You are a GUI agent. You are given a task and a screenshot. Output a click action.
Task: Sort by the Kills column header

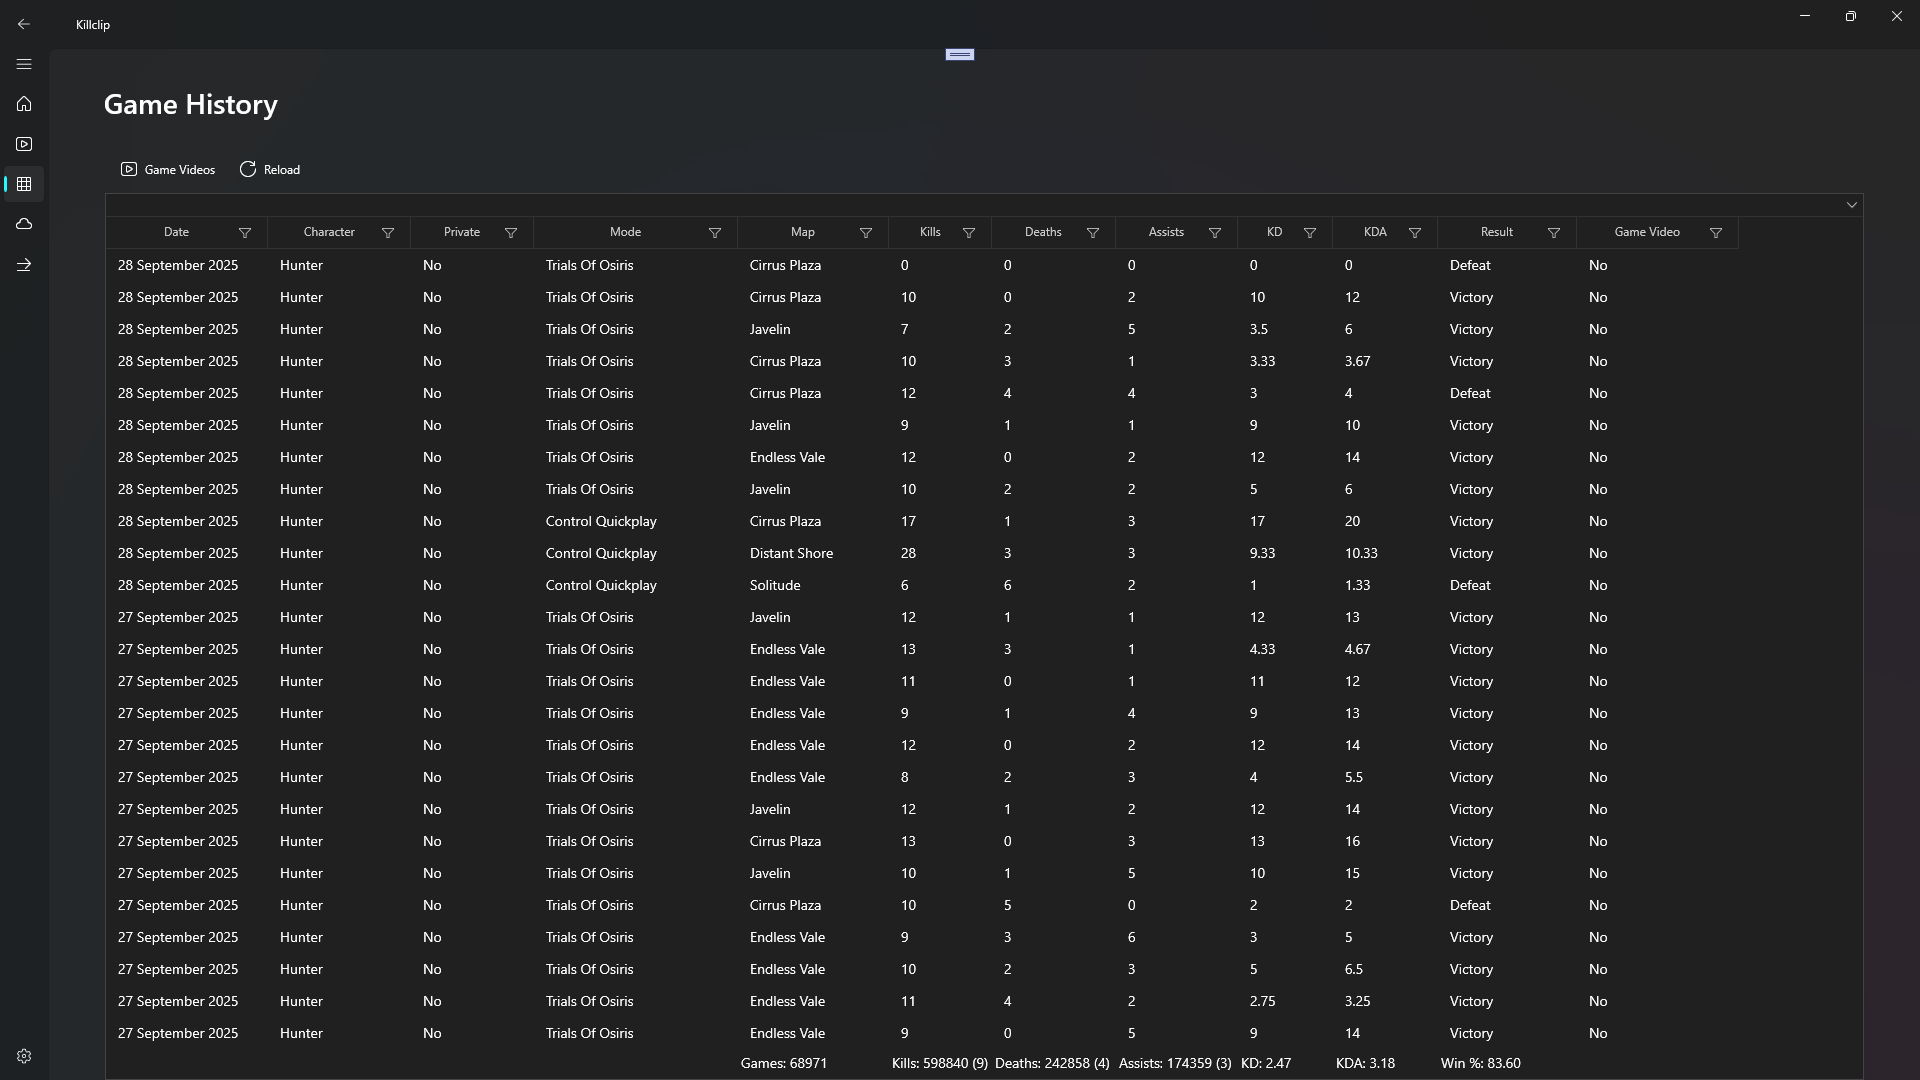pyautogui.click(x=930, y=232)
